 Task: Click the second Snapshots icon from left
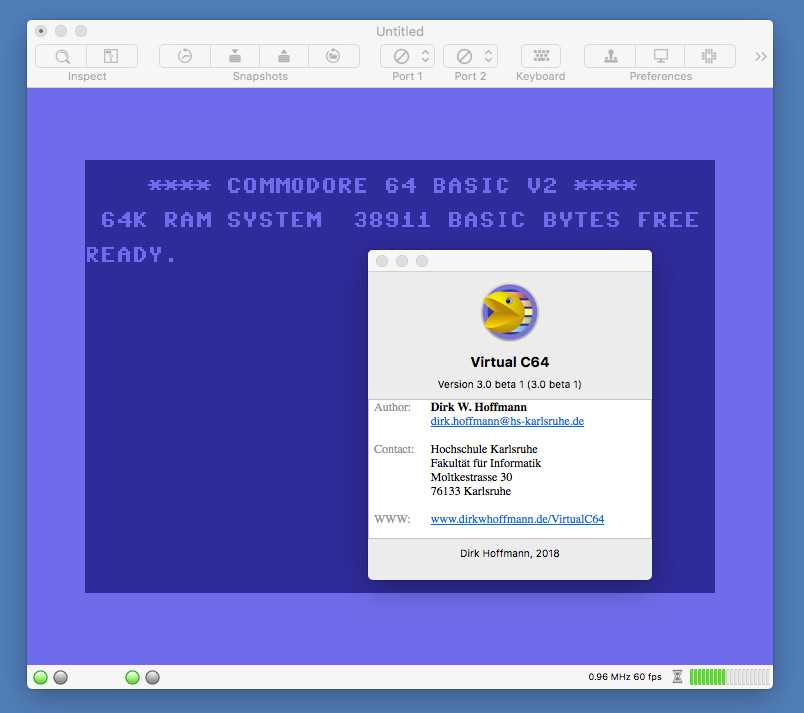[x=235, y=56]
